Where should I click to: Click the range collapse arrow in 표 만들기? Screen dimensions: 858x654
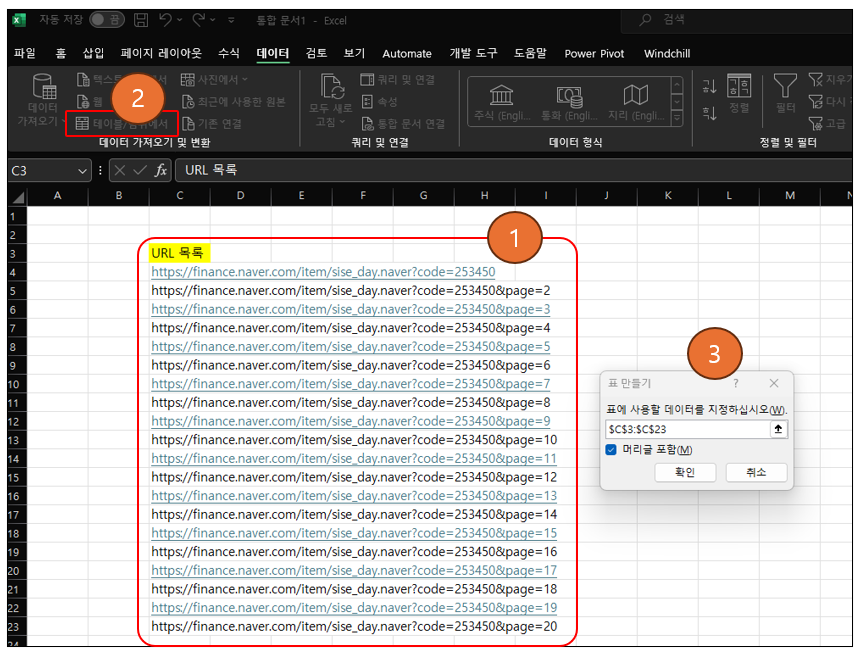pyautogui.click(x=778, y=429)
